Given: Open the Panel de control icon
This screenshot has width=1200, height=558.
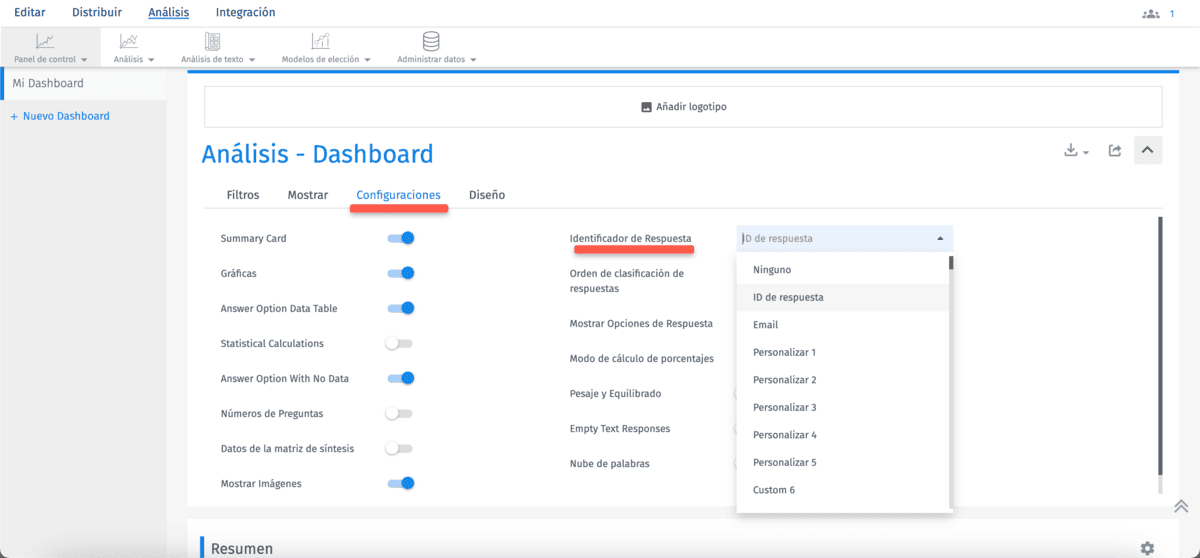Looking at the screenshot, I should click(x=45, y=41).
